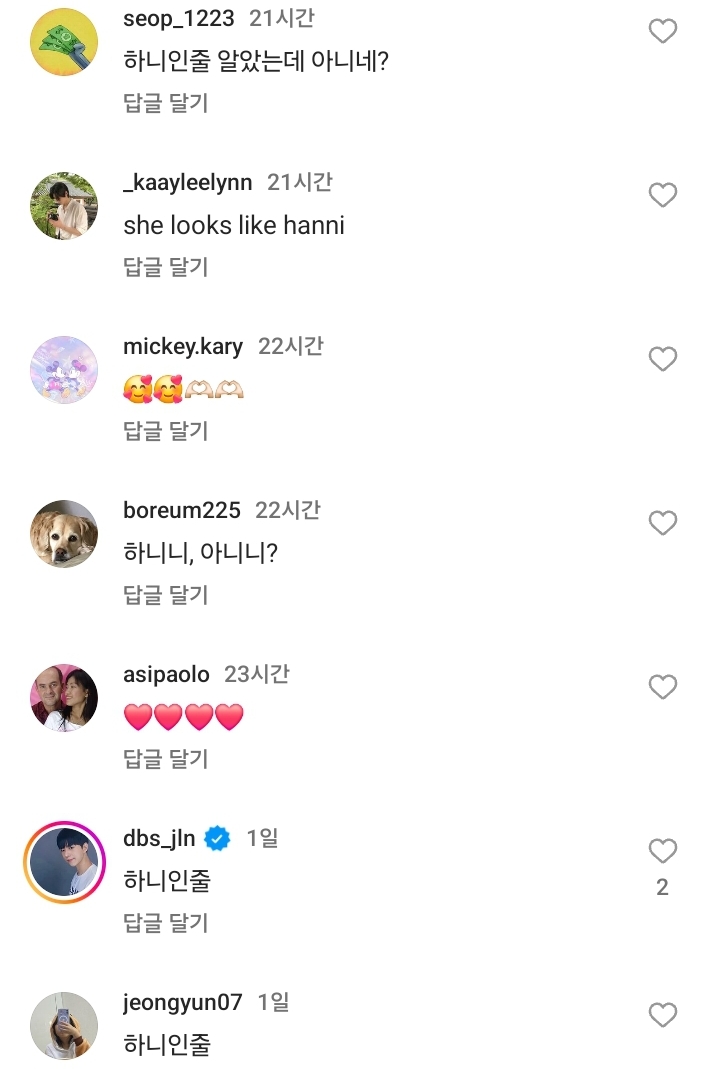
Task: View the like count on dbs_jln's comment
Action: (x=662, y=887)
